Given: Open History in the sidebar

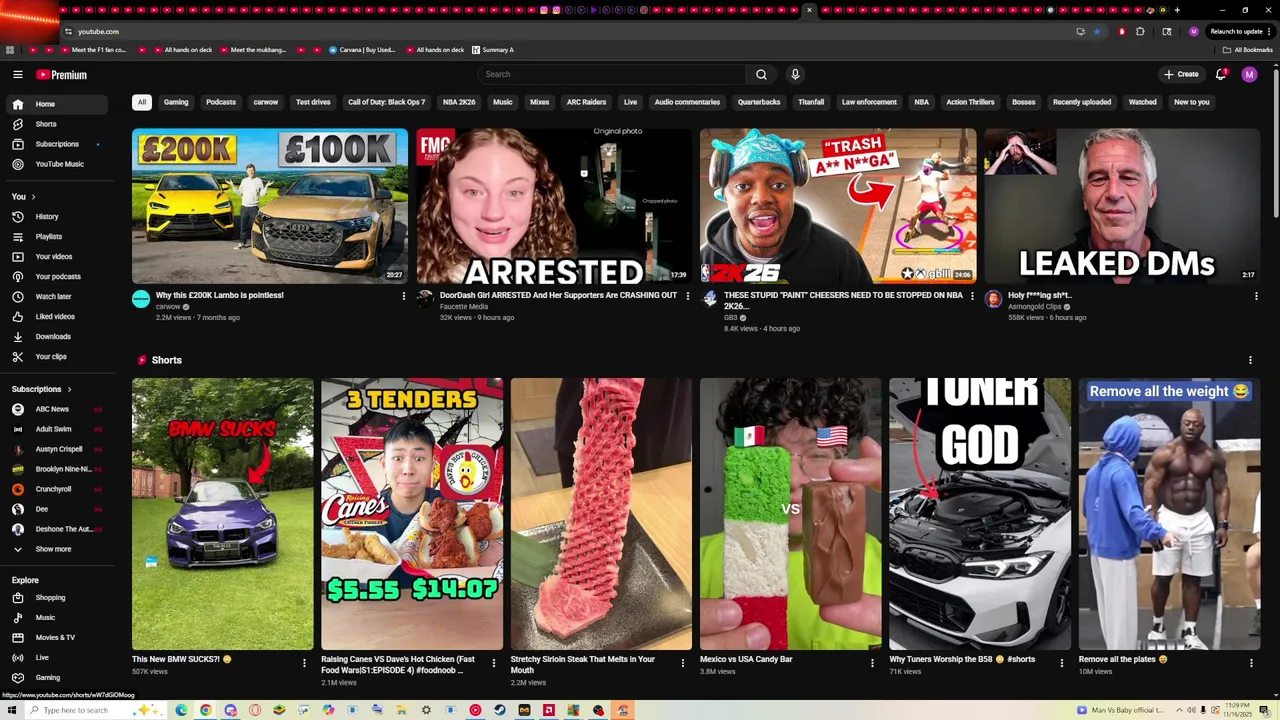Looking at the screenshot, I should coord(58,217).
